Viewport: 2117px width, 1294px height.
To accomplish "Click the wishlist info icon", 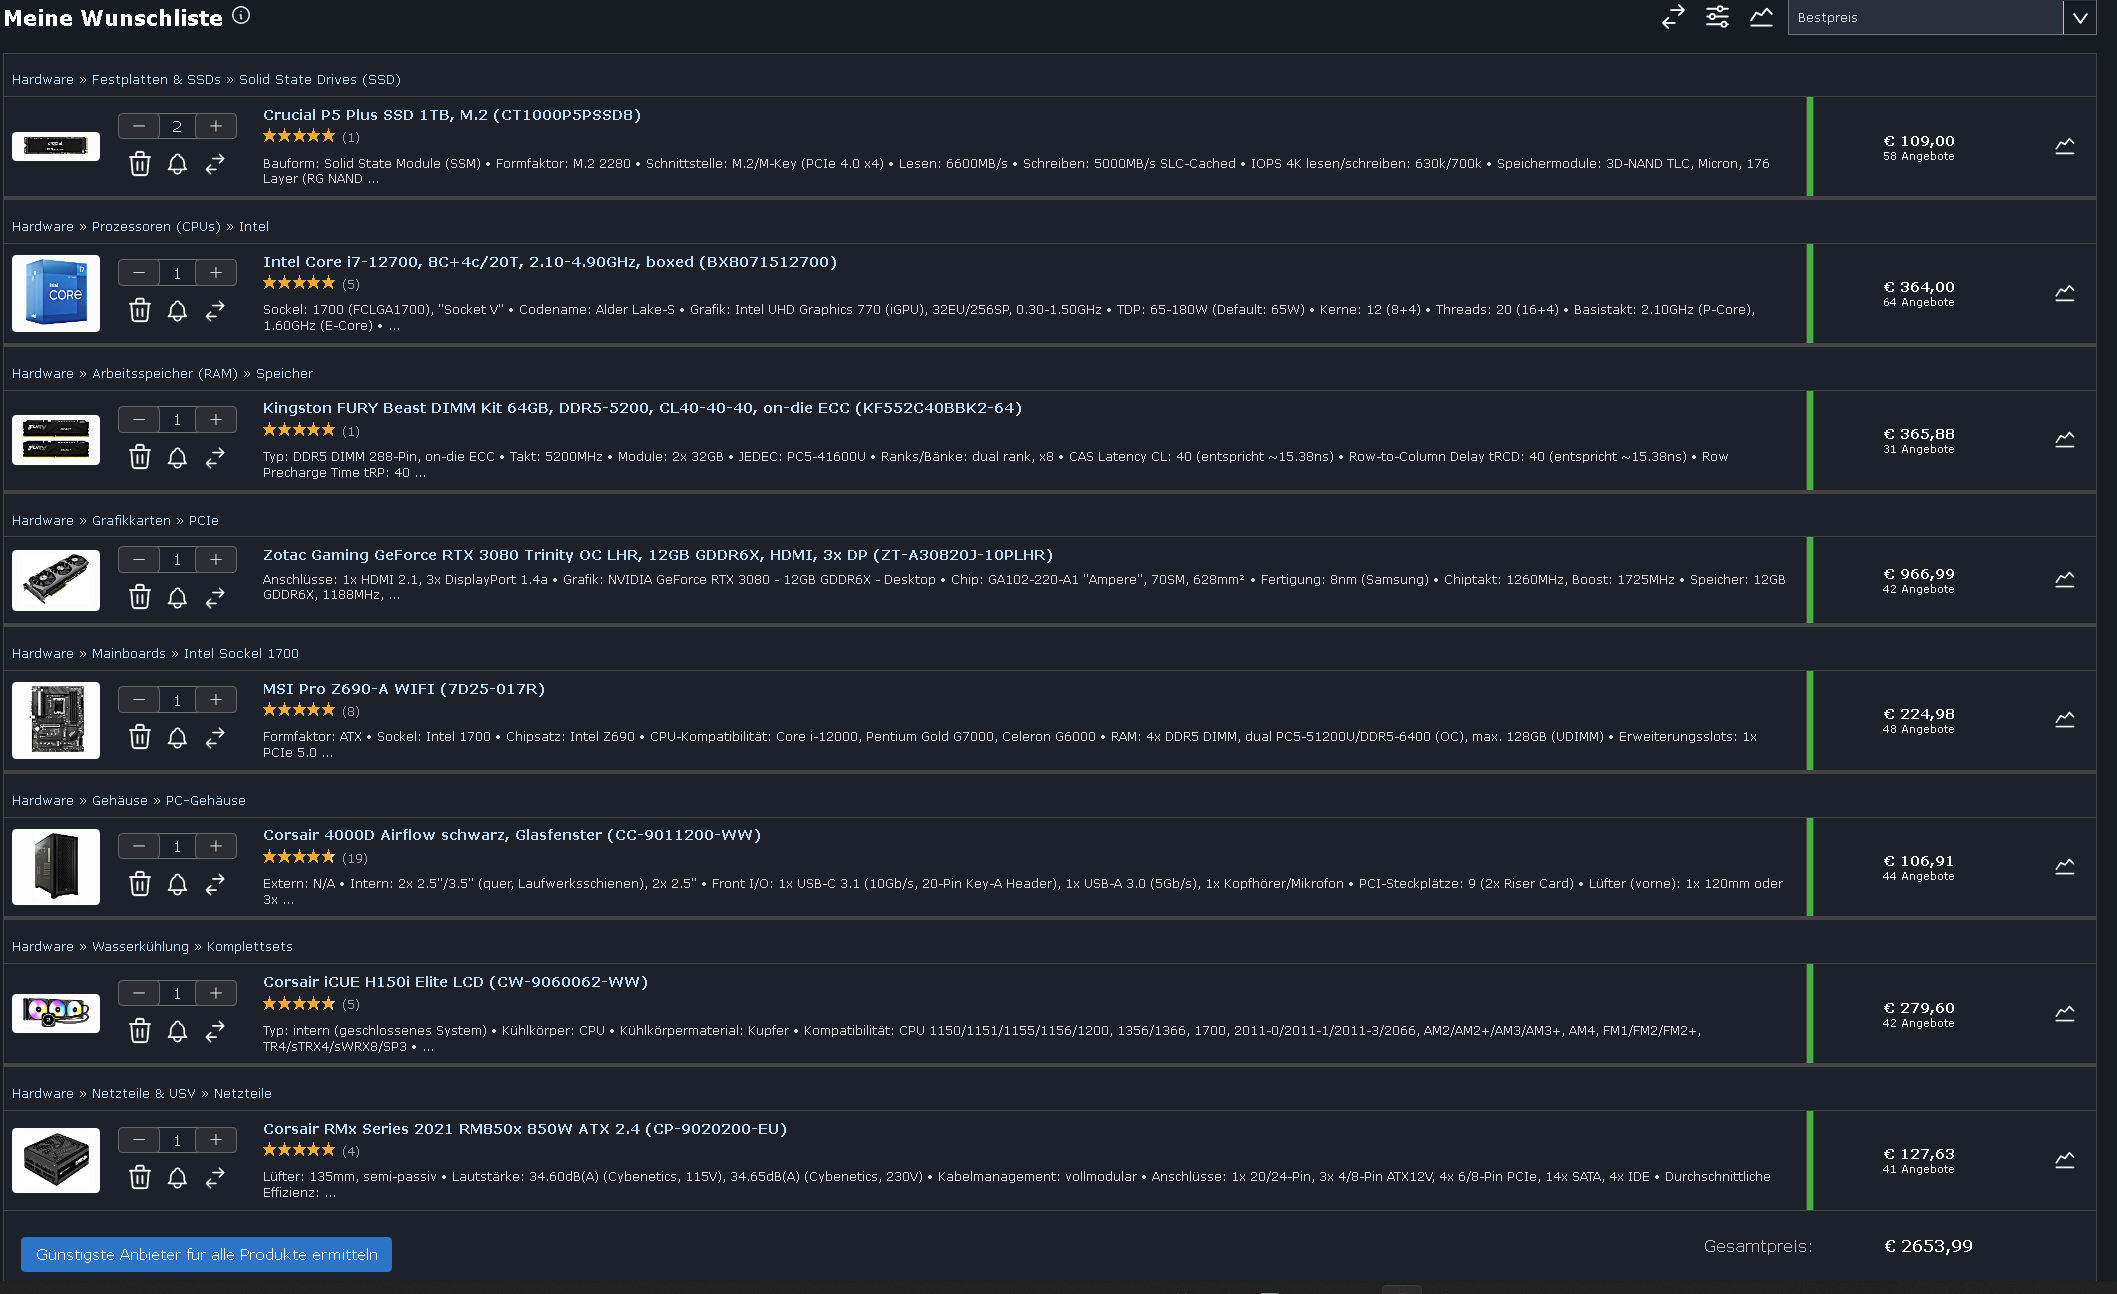I will 241,15.
